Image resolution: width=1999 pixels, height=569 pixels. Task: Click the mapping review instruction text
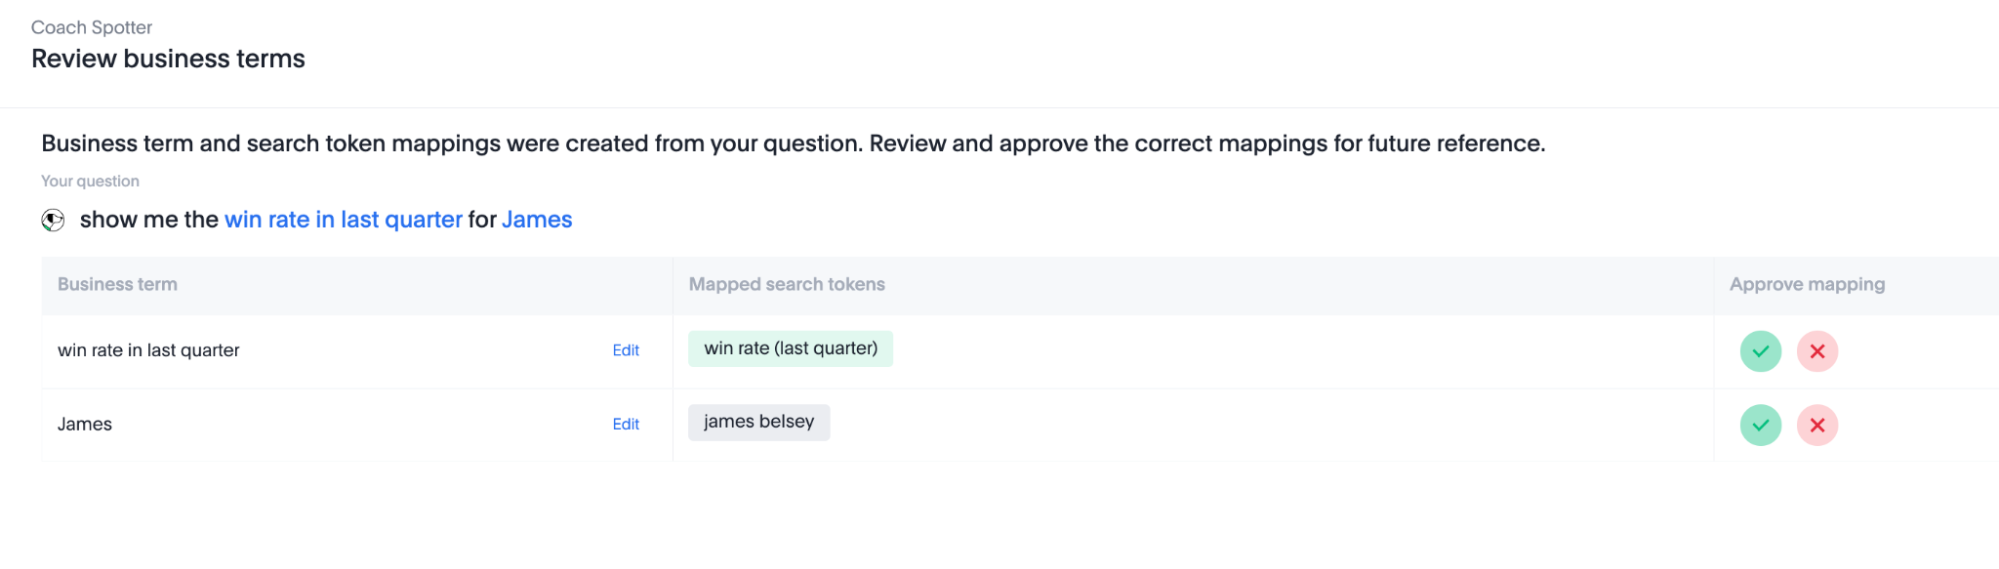793,144
